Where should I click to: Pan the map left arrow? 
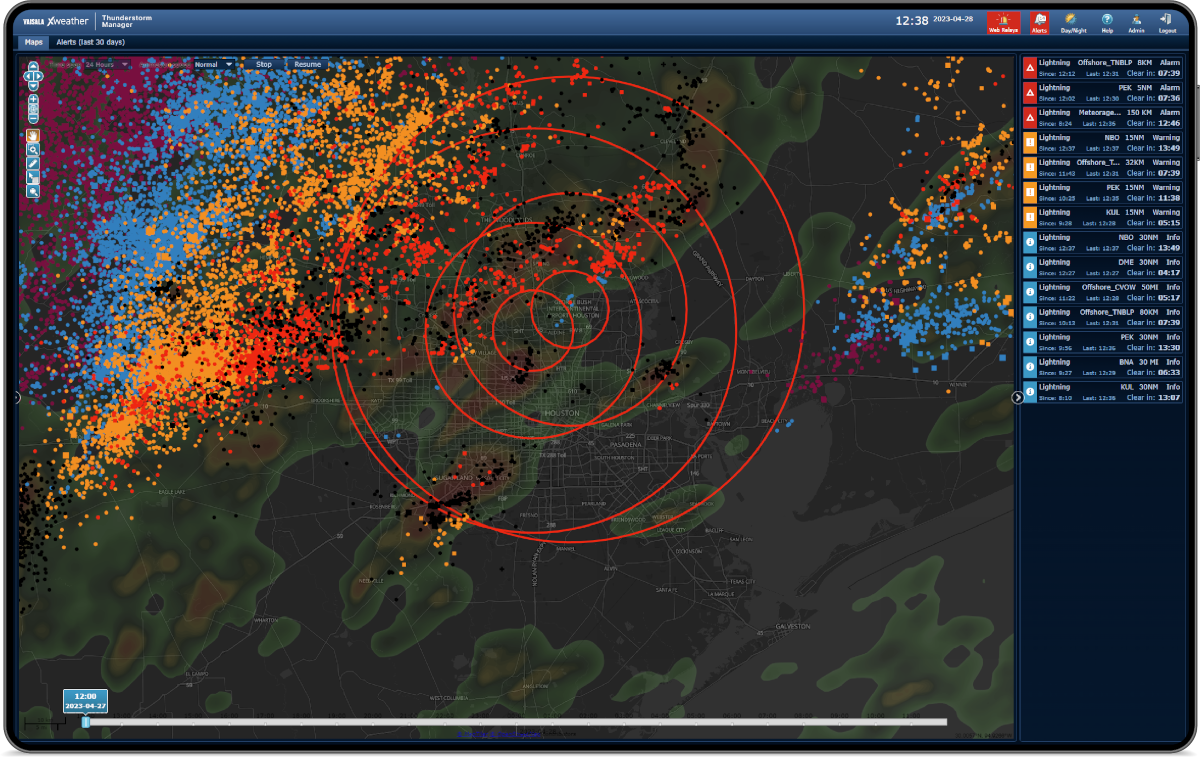[28, 76]
